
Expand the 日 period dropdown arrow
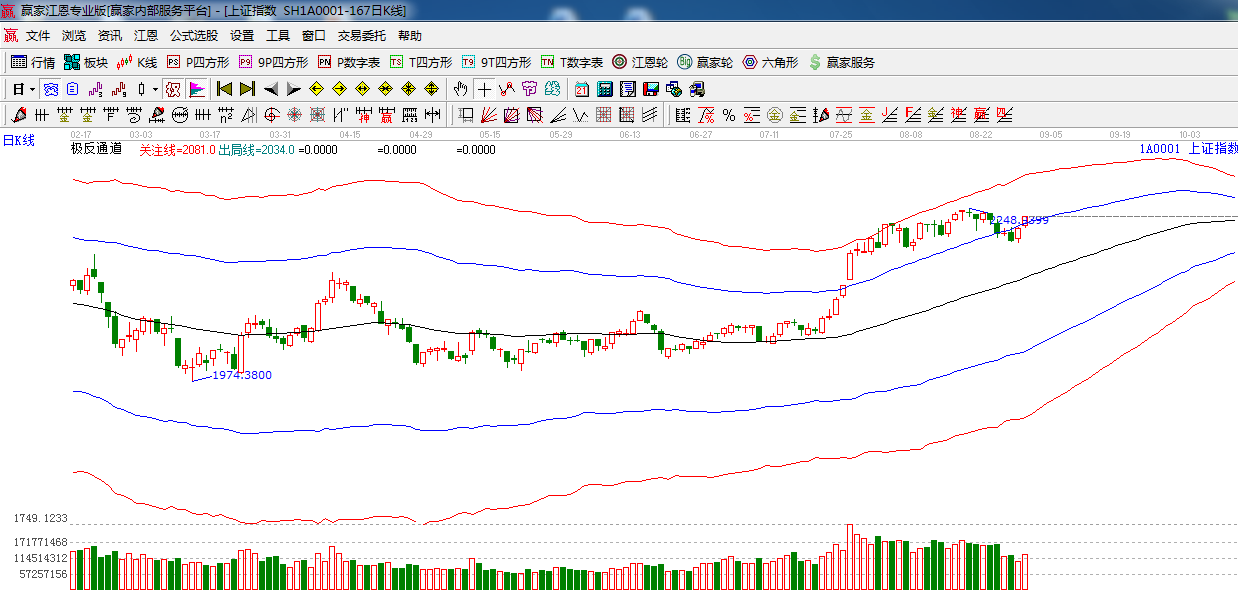pyautogui.click(x=32, y=89)
